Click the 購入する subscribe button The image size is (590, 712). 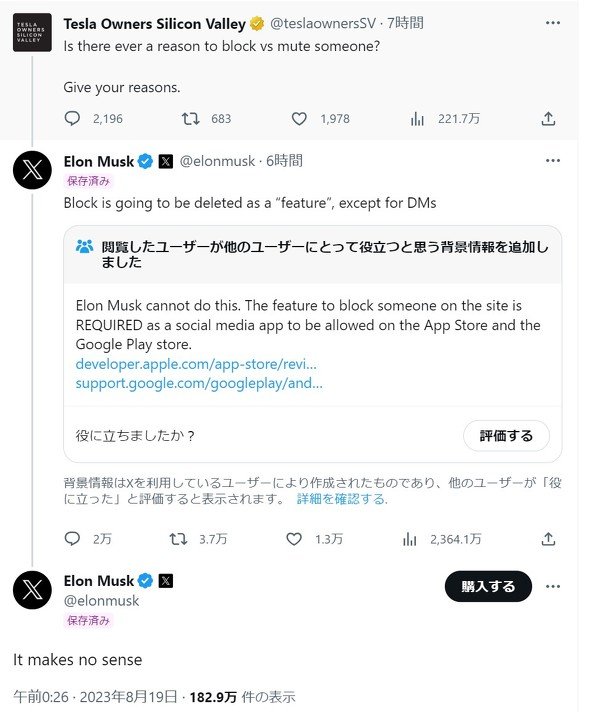pos(488,586)
